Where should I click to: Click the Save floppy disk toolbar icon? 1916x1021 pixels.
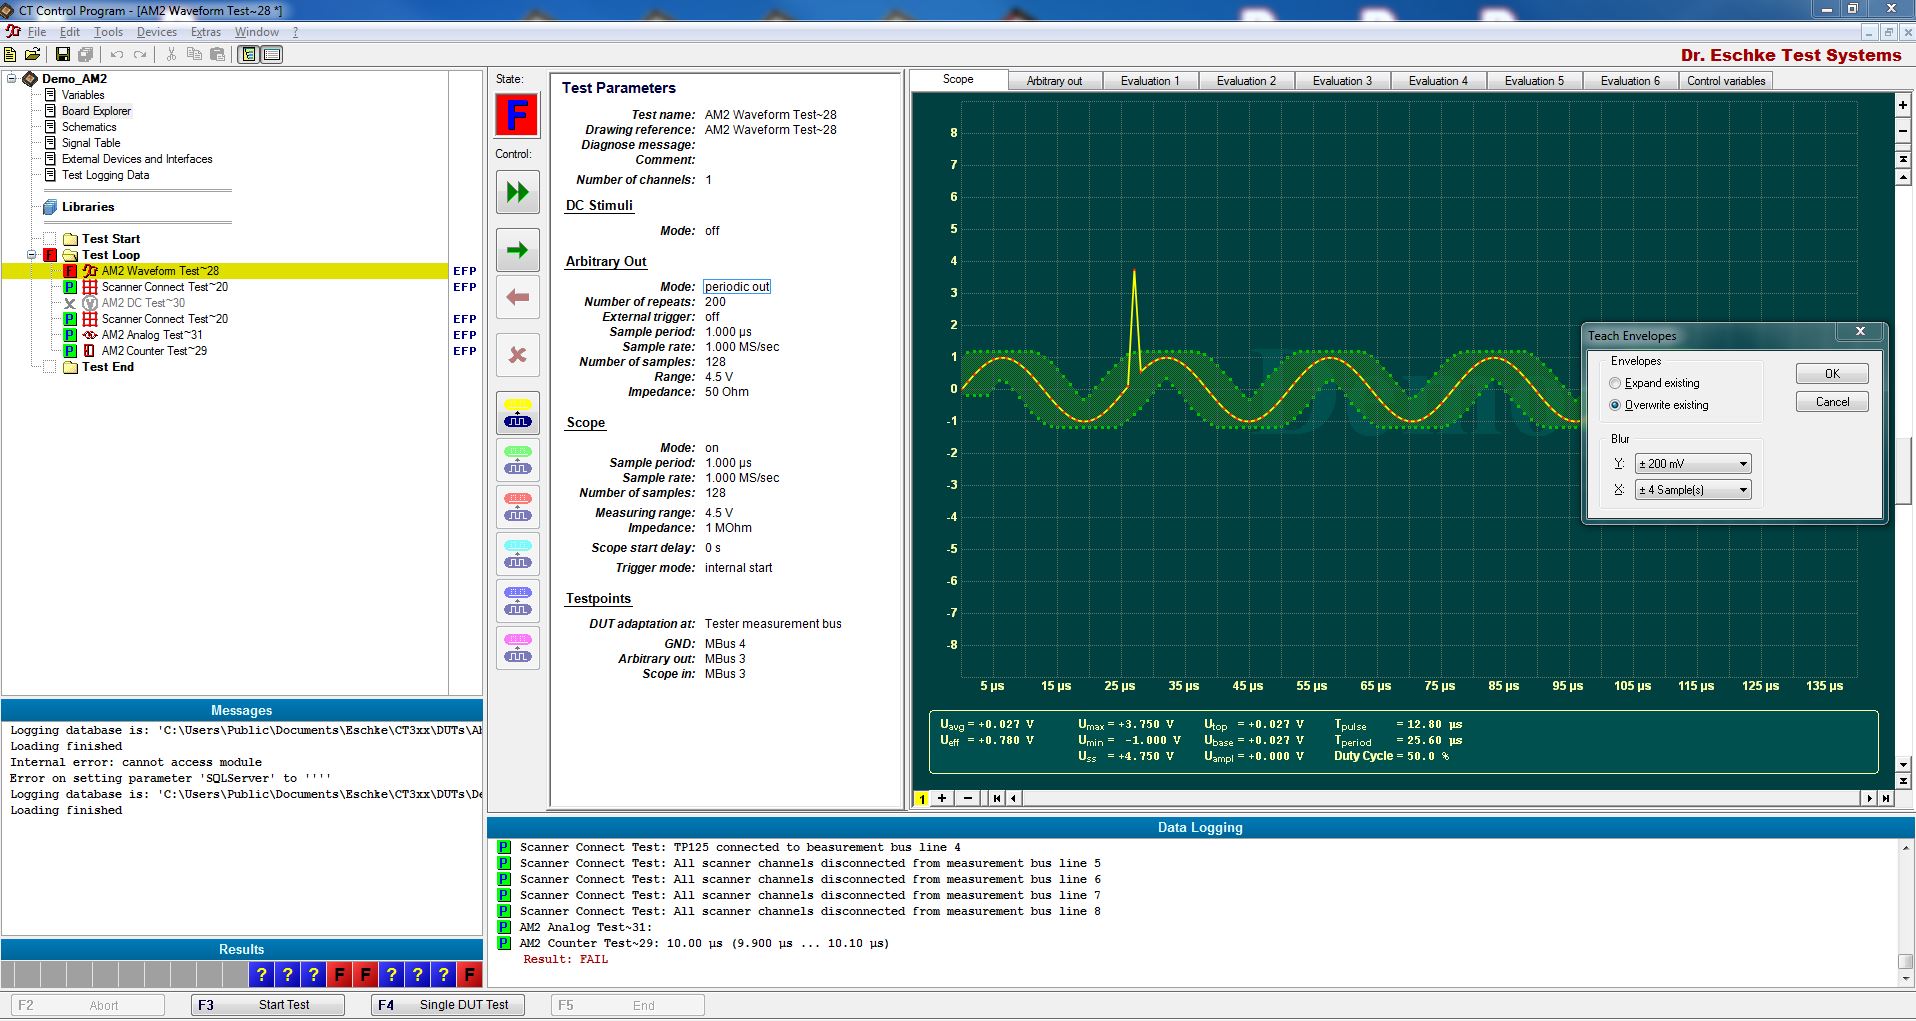63,54
